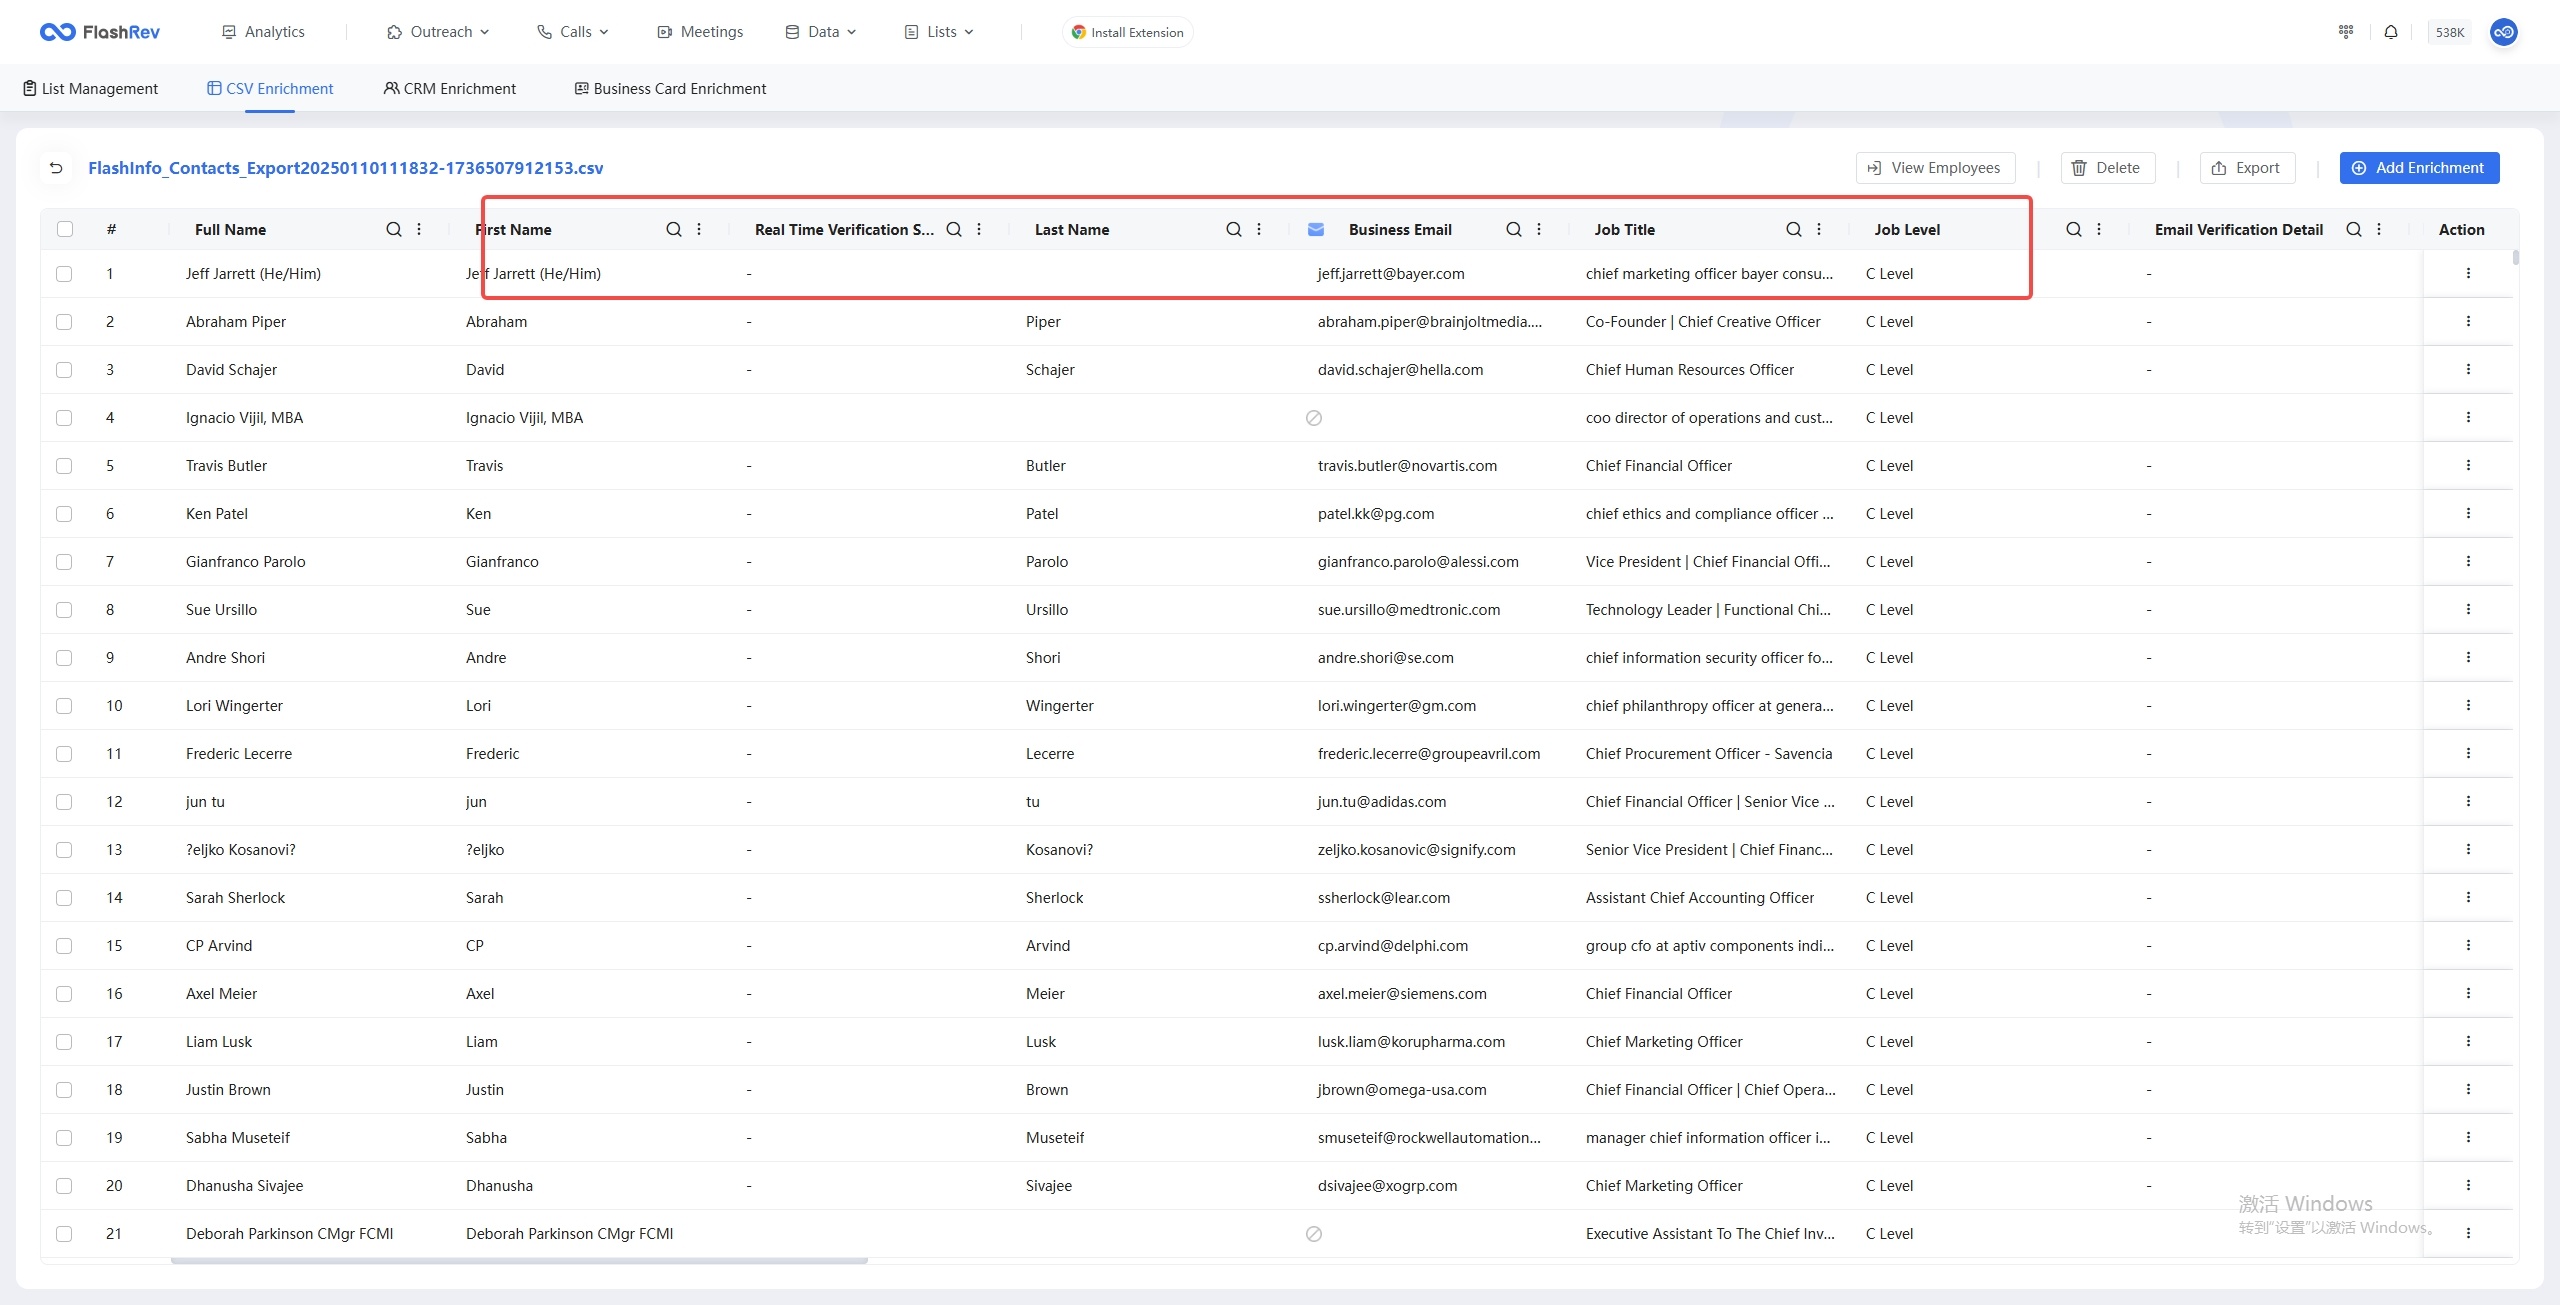Select the Abraham Piper row checkbox
Viewport: 2560px width, 1305px height.
[64, 321]
